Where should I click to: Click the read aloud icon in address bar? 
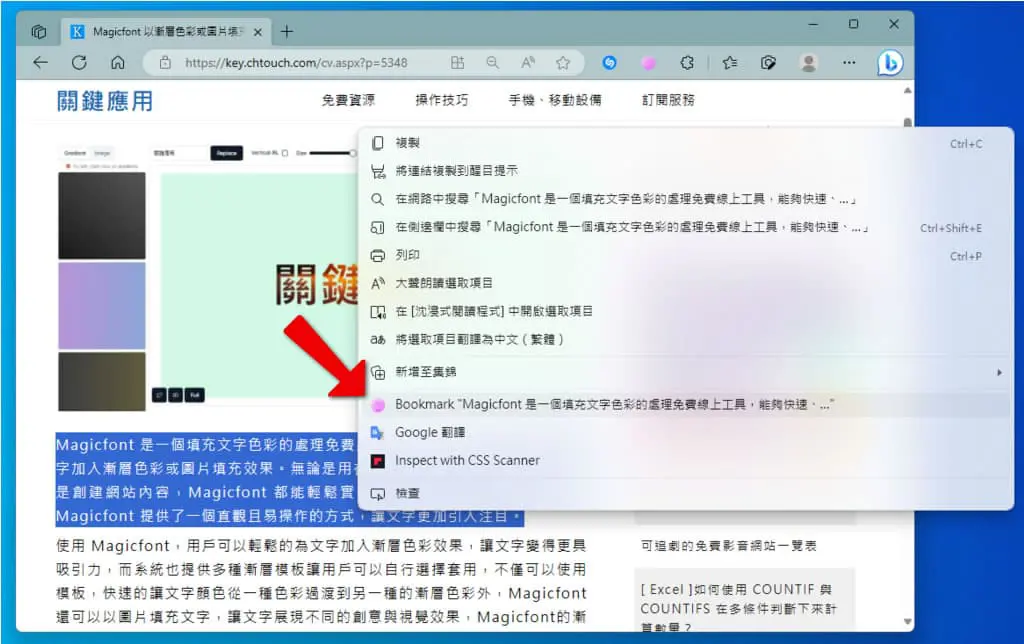coord(528,63)
